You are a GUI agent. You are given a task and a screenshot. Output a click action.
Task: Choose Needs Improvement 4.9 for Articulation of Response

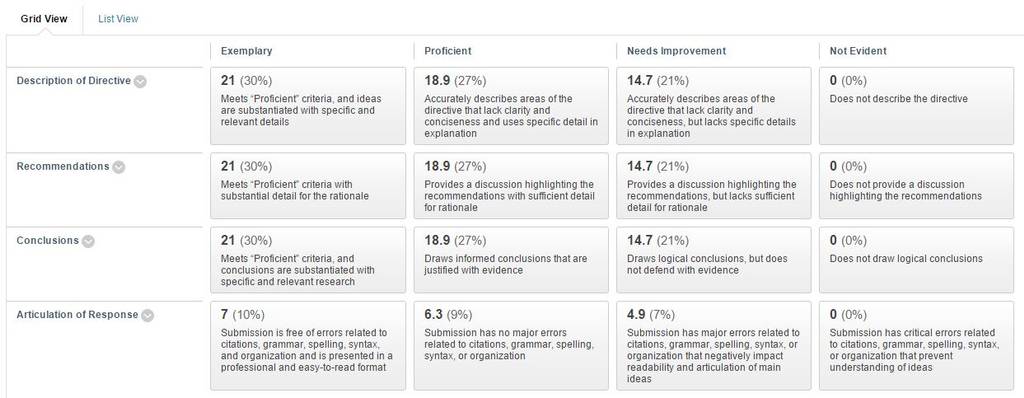pyautogui.click(x=714, y=346)
